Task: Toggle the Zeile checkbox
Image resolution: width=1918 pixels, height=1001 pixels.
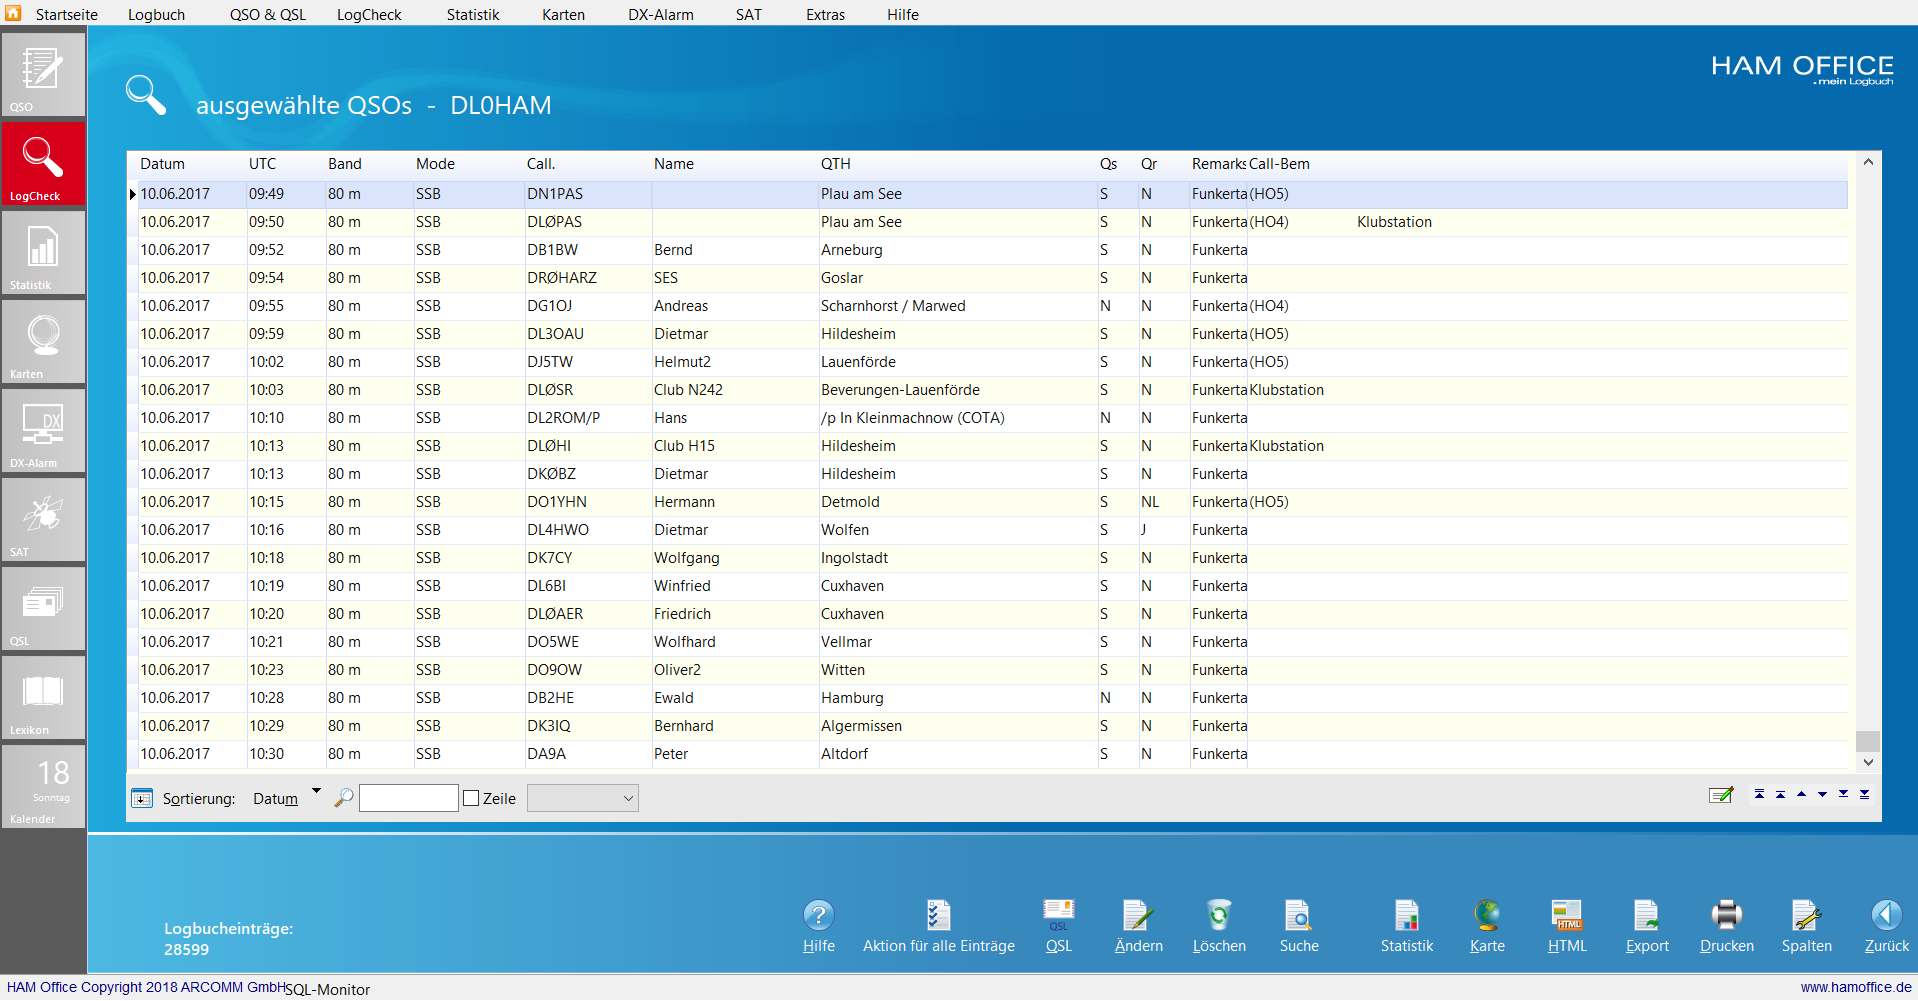Action: click(x=472, y=798)
